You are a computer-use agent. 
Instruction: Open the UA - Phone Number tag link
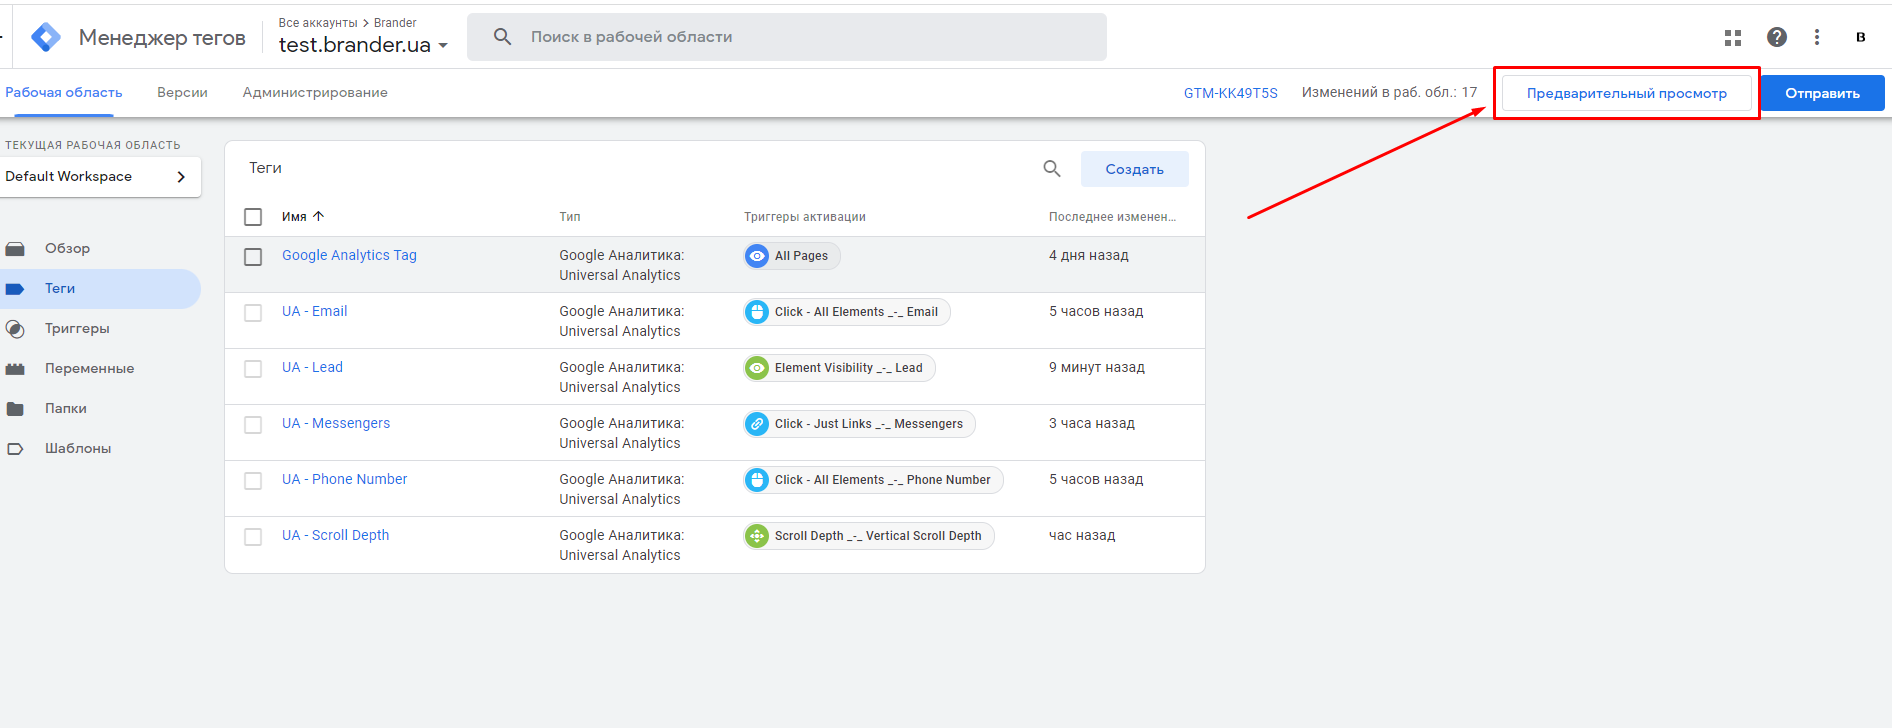click(344, 479)
